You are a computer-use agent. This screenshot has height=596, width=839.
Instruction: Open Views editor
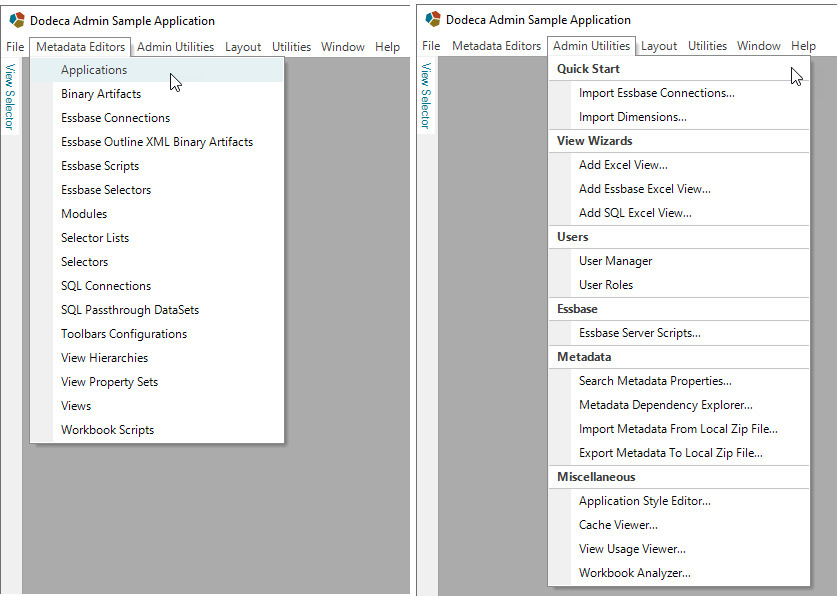[x=157, y=406]
